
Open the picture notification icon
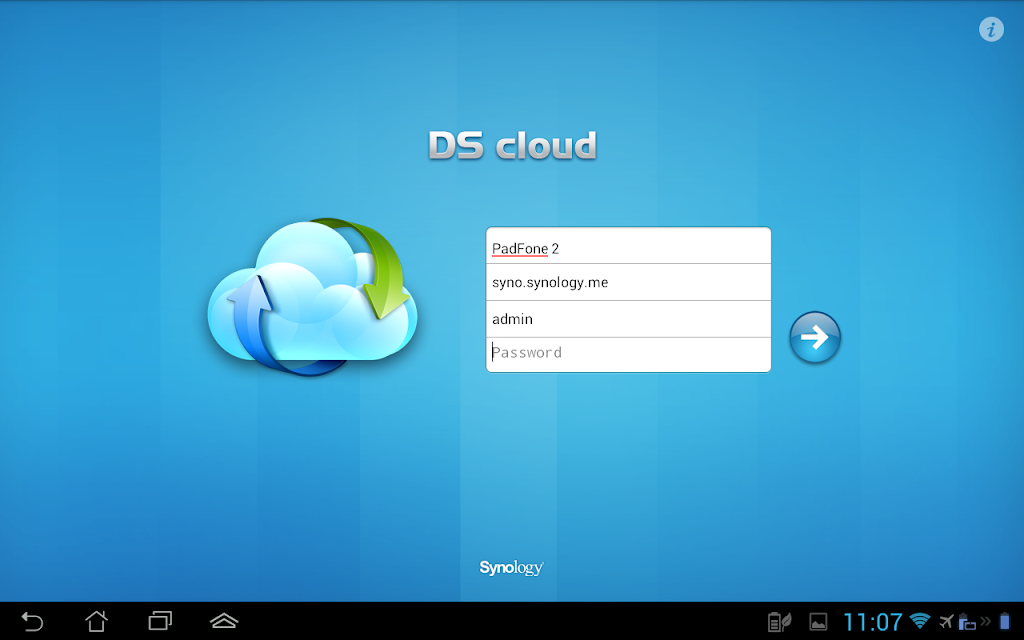[818, 622]
